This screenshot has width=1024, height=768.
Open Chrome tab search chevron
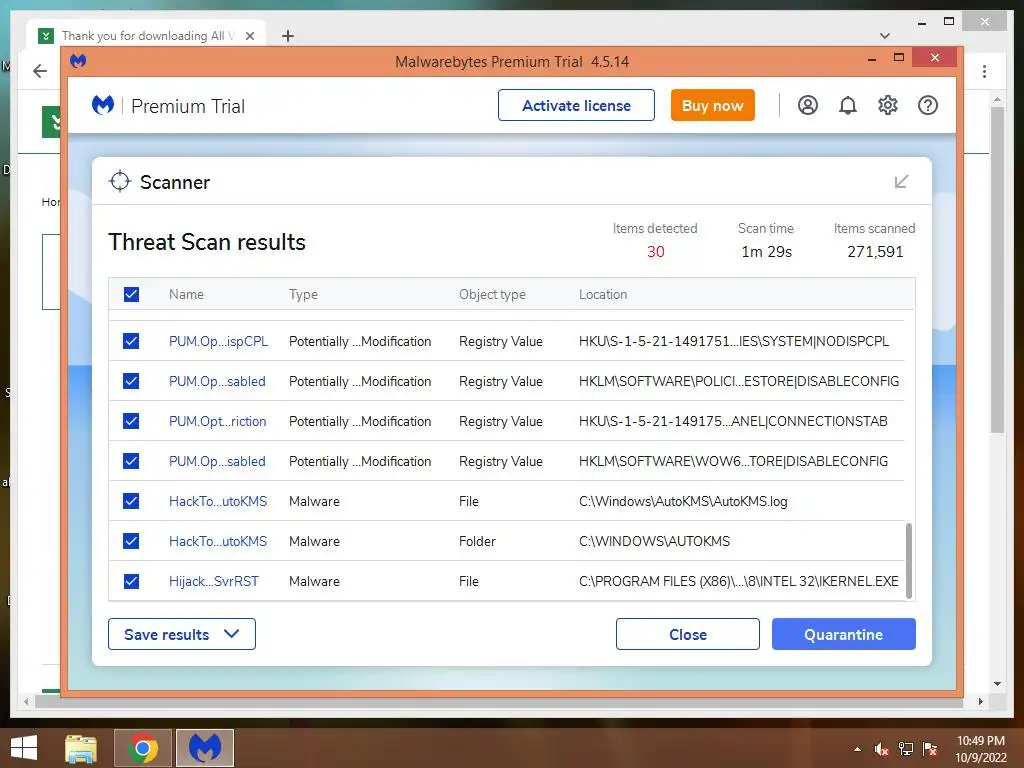coord(885,36)
